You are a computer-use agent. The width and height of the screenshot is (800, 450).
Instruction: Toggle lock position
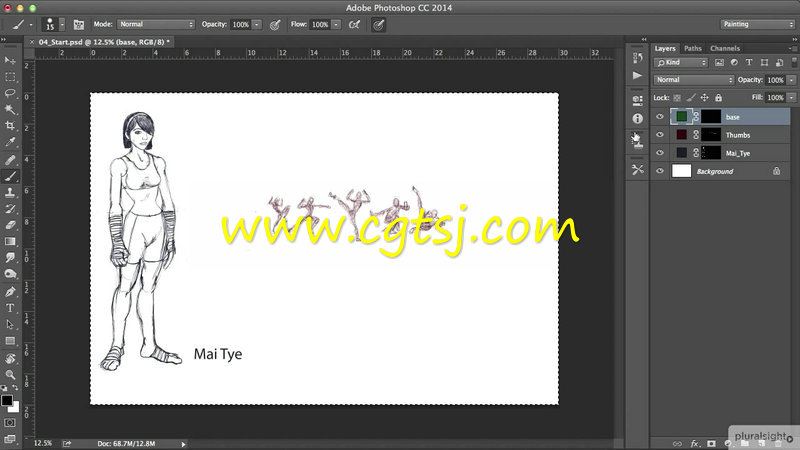[705, 97]
